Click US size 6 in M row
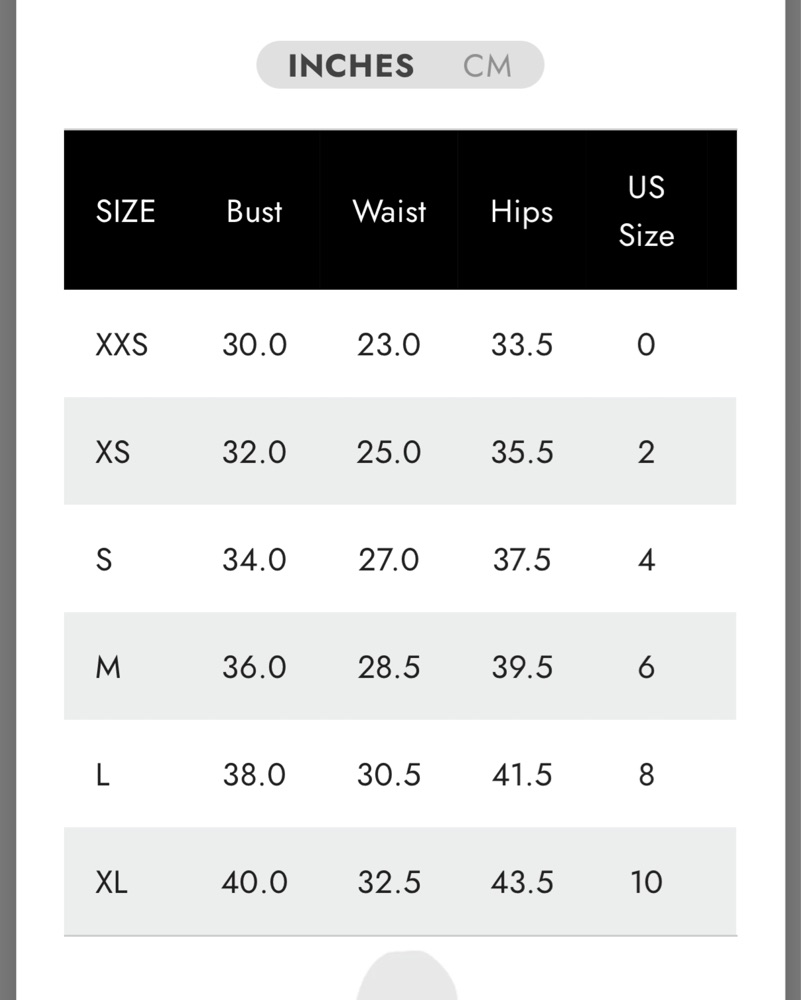801x1000 pixels. click(646, 667)
